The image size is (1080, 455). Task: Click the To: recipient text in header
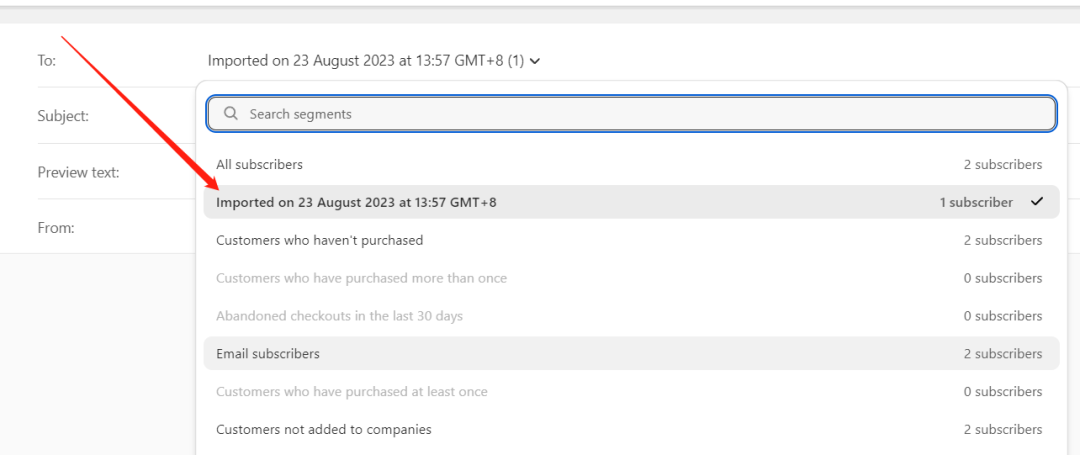point(366,61)
